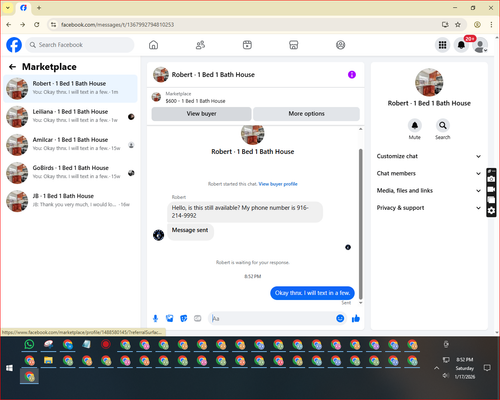This screenshot has height=400, width=500.
Task: Choose a sticker from the sticker icon
Action: [184, 319]
